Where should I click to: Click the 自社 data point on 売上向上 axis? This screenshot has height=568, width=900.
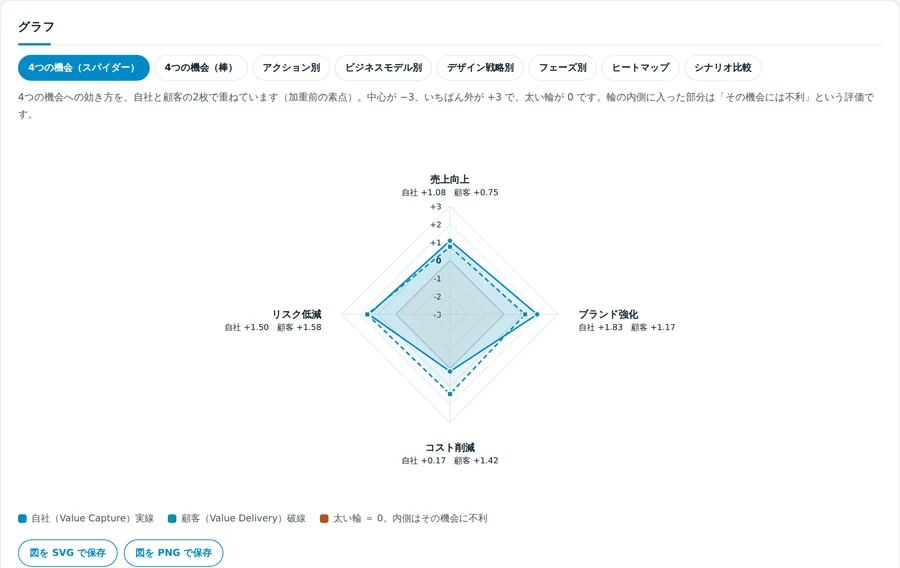pos(450,242)
